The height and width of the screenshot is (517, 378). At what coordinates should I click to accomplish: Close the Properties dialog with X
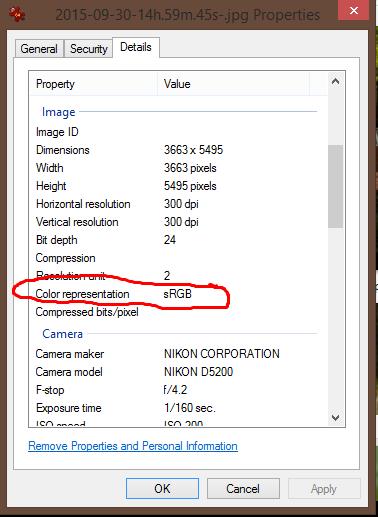354,11
